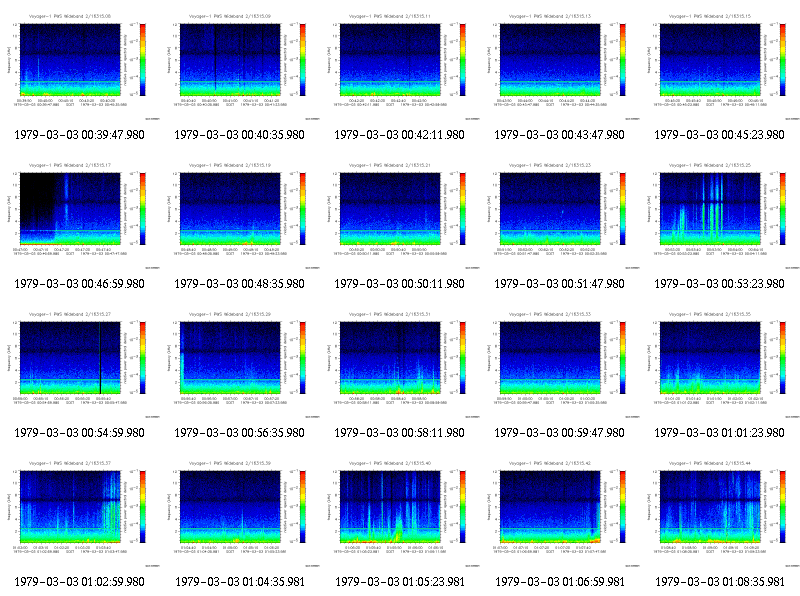800x596 pixels.
Task: Click caption 1979-03-03 01:02:59.980
Action: tap(80, 582)
